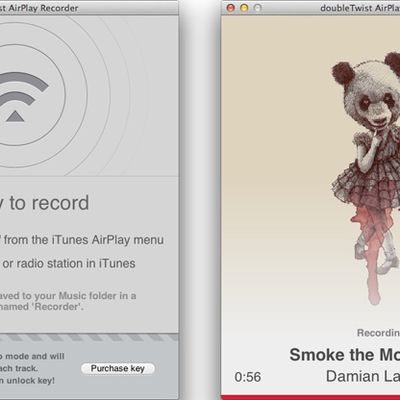Screen dimensions: 400x400
Task: Click the 'doubleTwist AirPla' right window title
Action: click(x=360, y=8)
